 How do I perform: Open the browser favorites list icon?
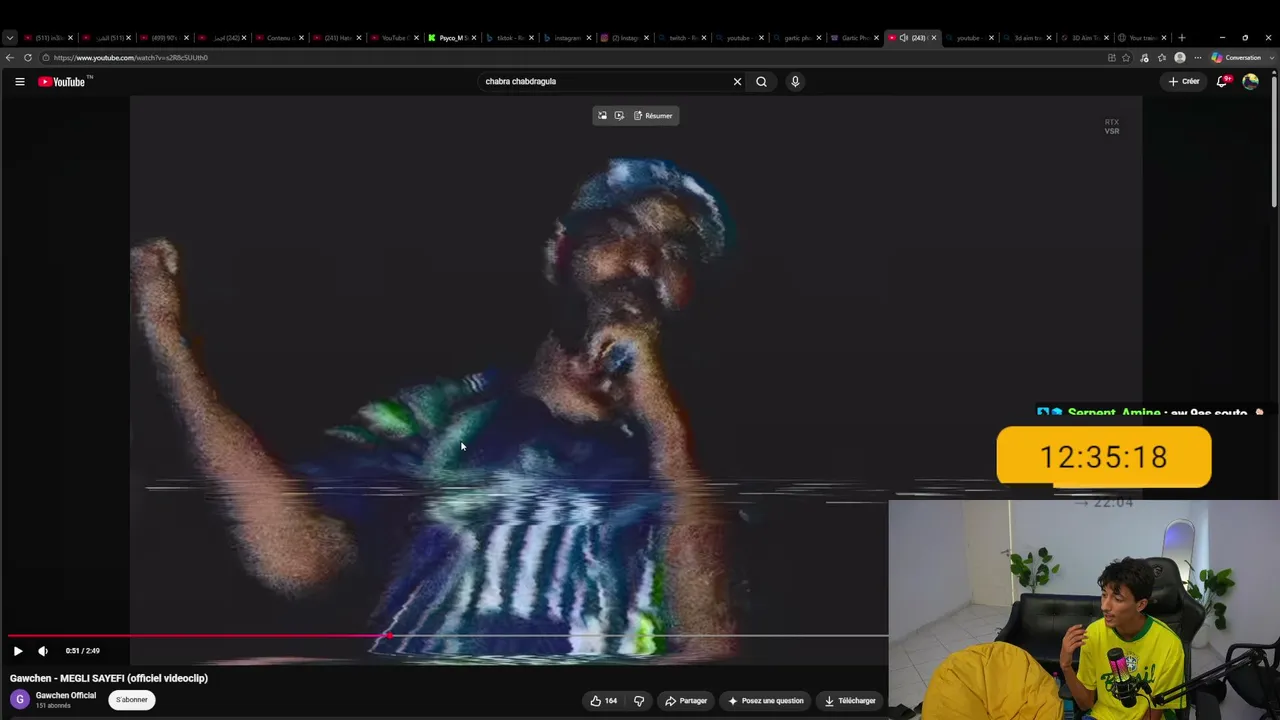tap(1162, 58)
